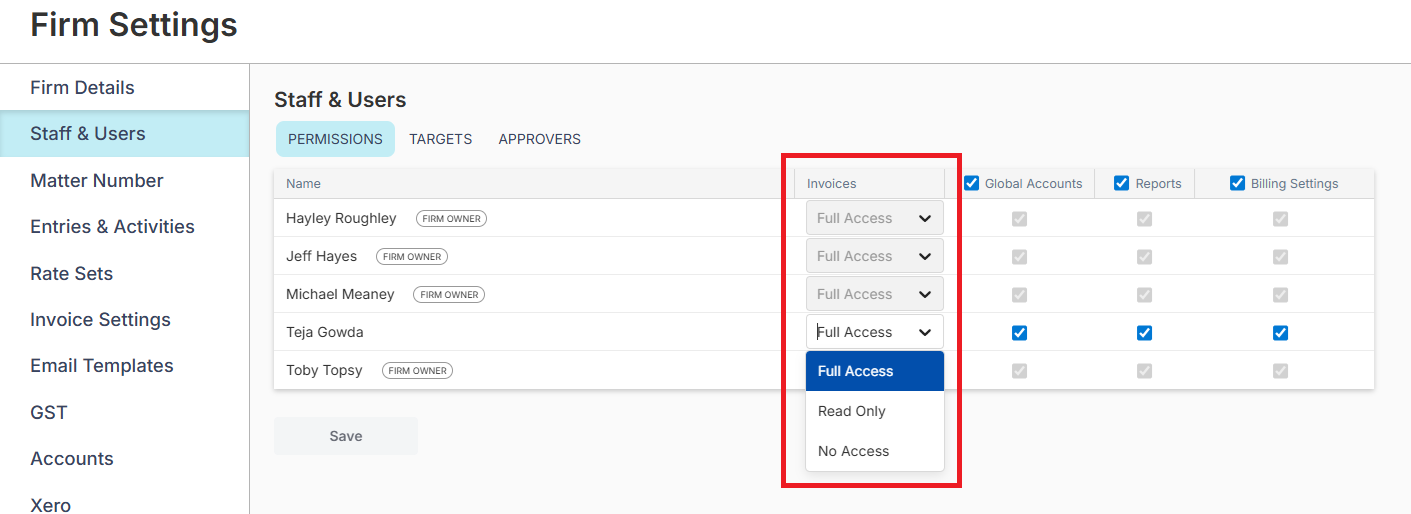
Task: Click Email Templates in the sidebar
Action: click(x=101, y=366)
